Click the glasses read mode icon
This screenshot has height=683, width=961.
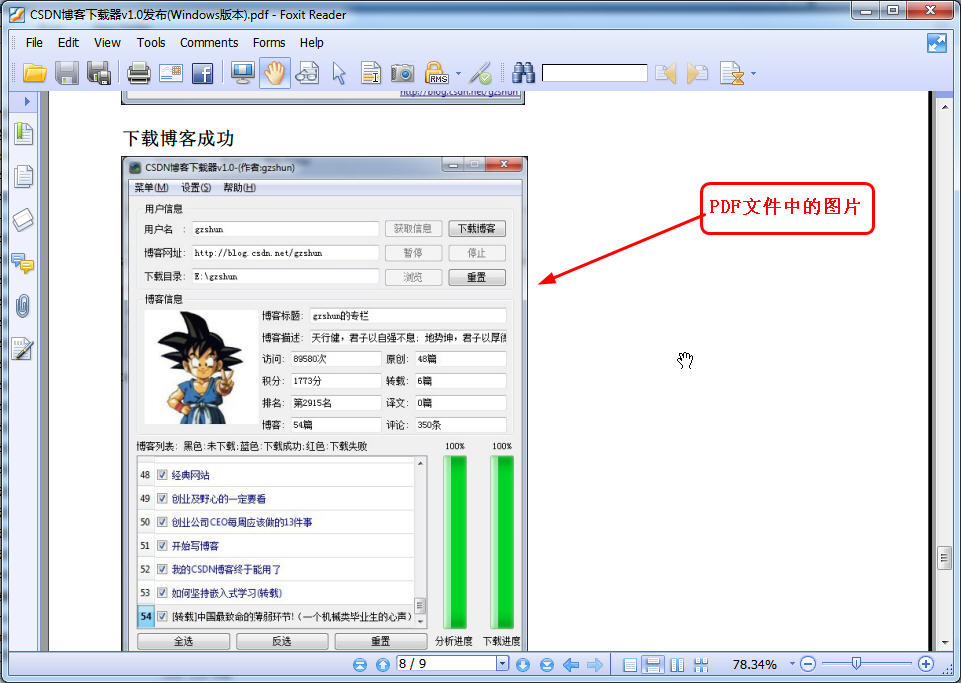(307, 74)
